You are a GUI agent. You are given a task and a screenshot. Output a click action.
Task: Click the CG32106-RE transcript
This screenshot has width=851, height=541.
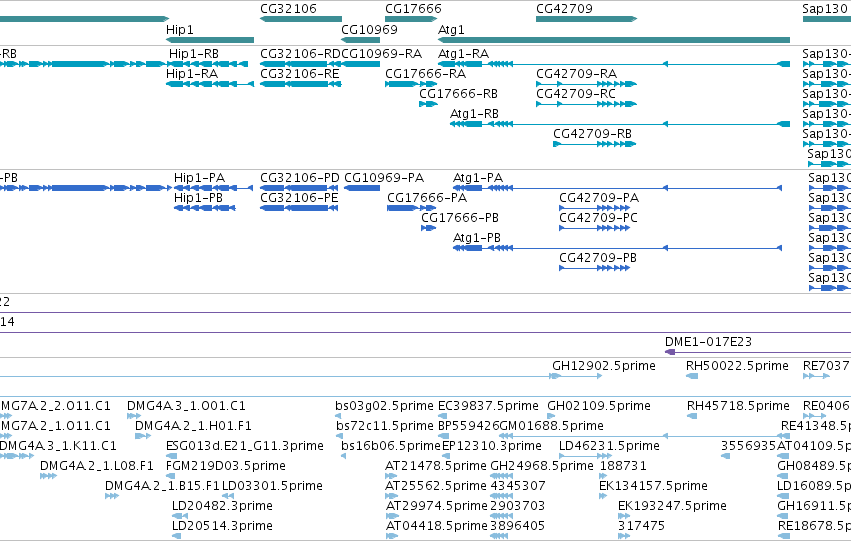(301, 84)
